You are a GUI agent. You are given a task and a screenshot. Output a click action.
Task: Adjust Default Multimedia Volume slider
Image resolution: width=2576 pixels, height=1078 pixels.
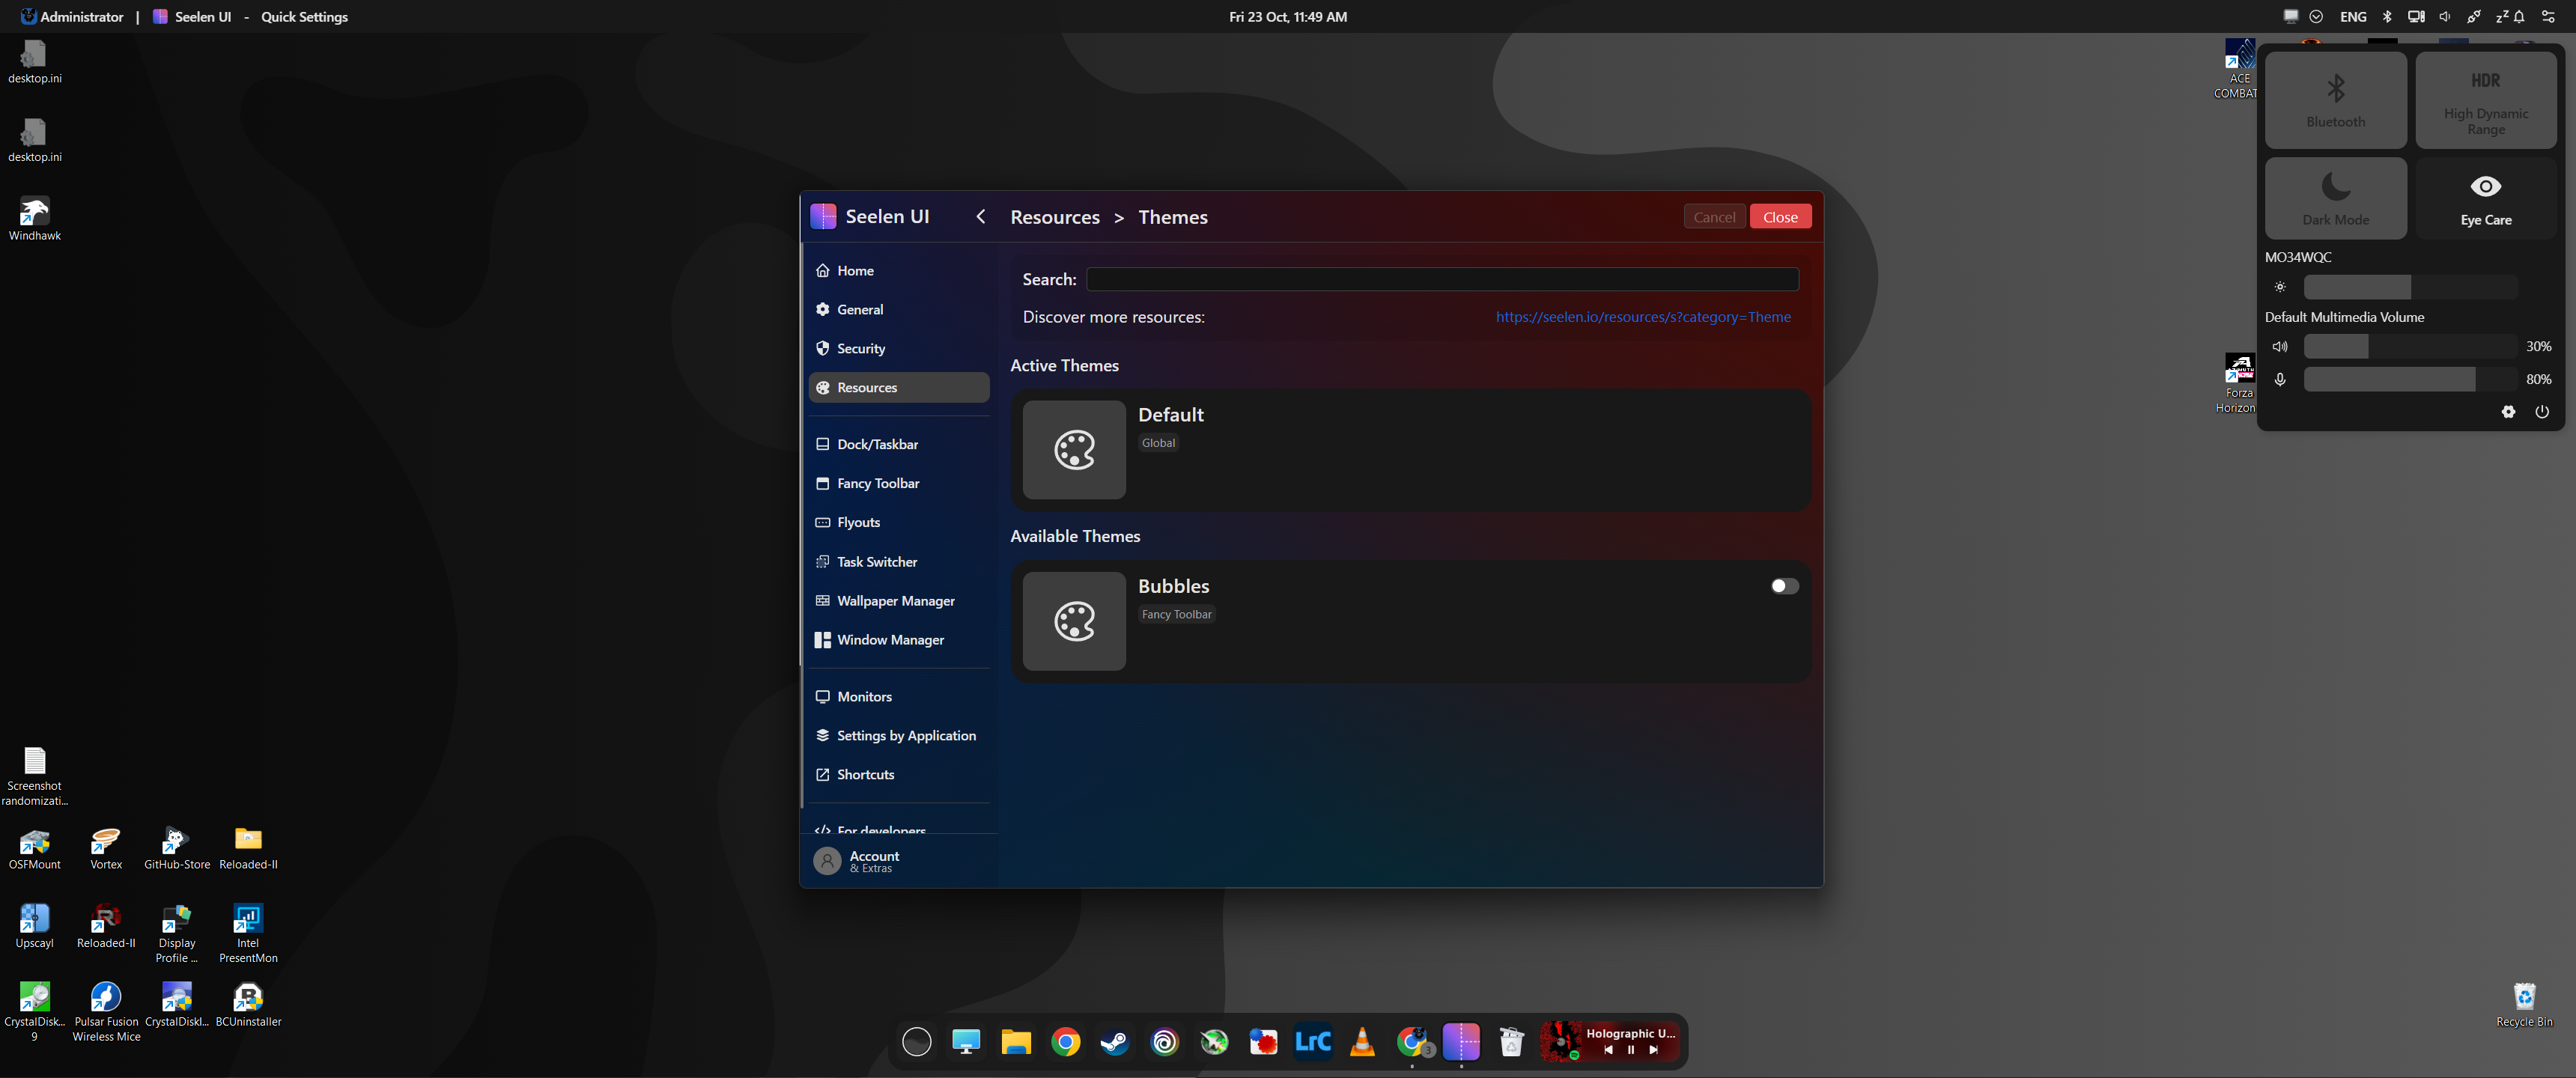click(x=2410, y=346)
